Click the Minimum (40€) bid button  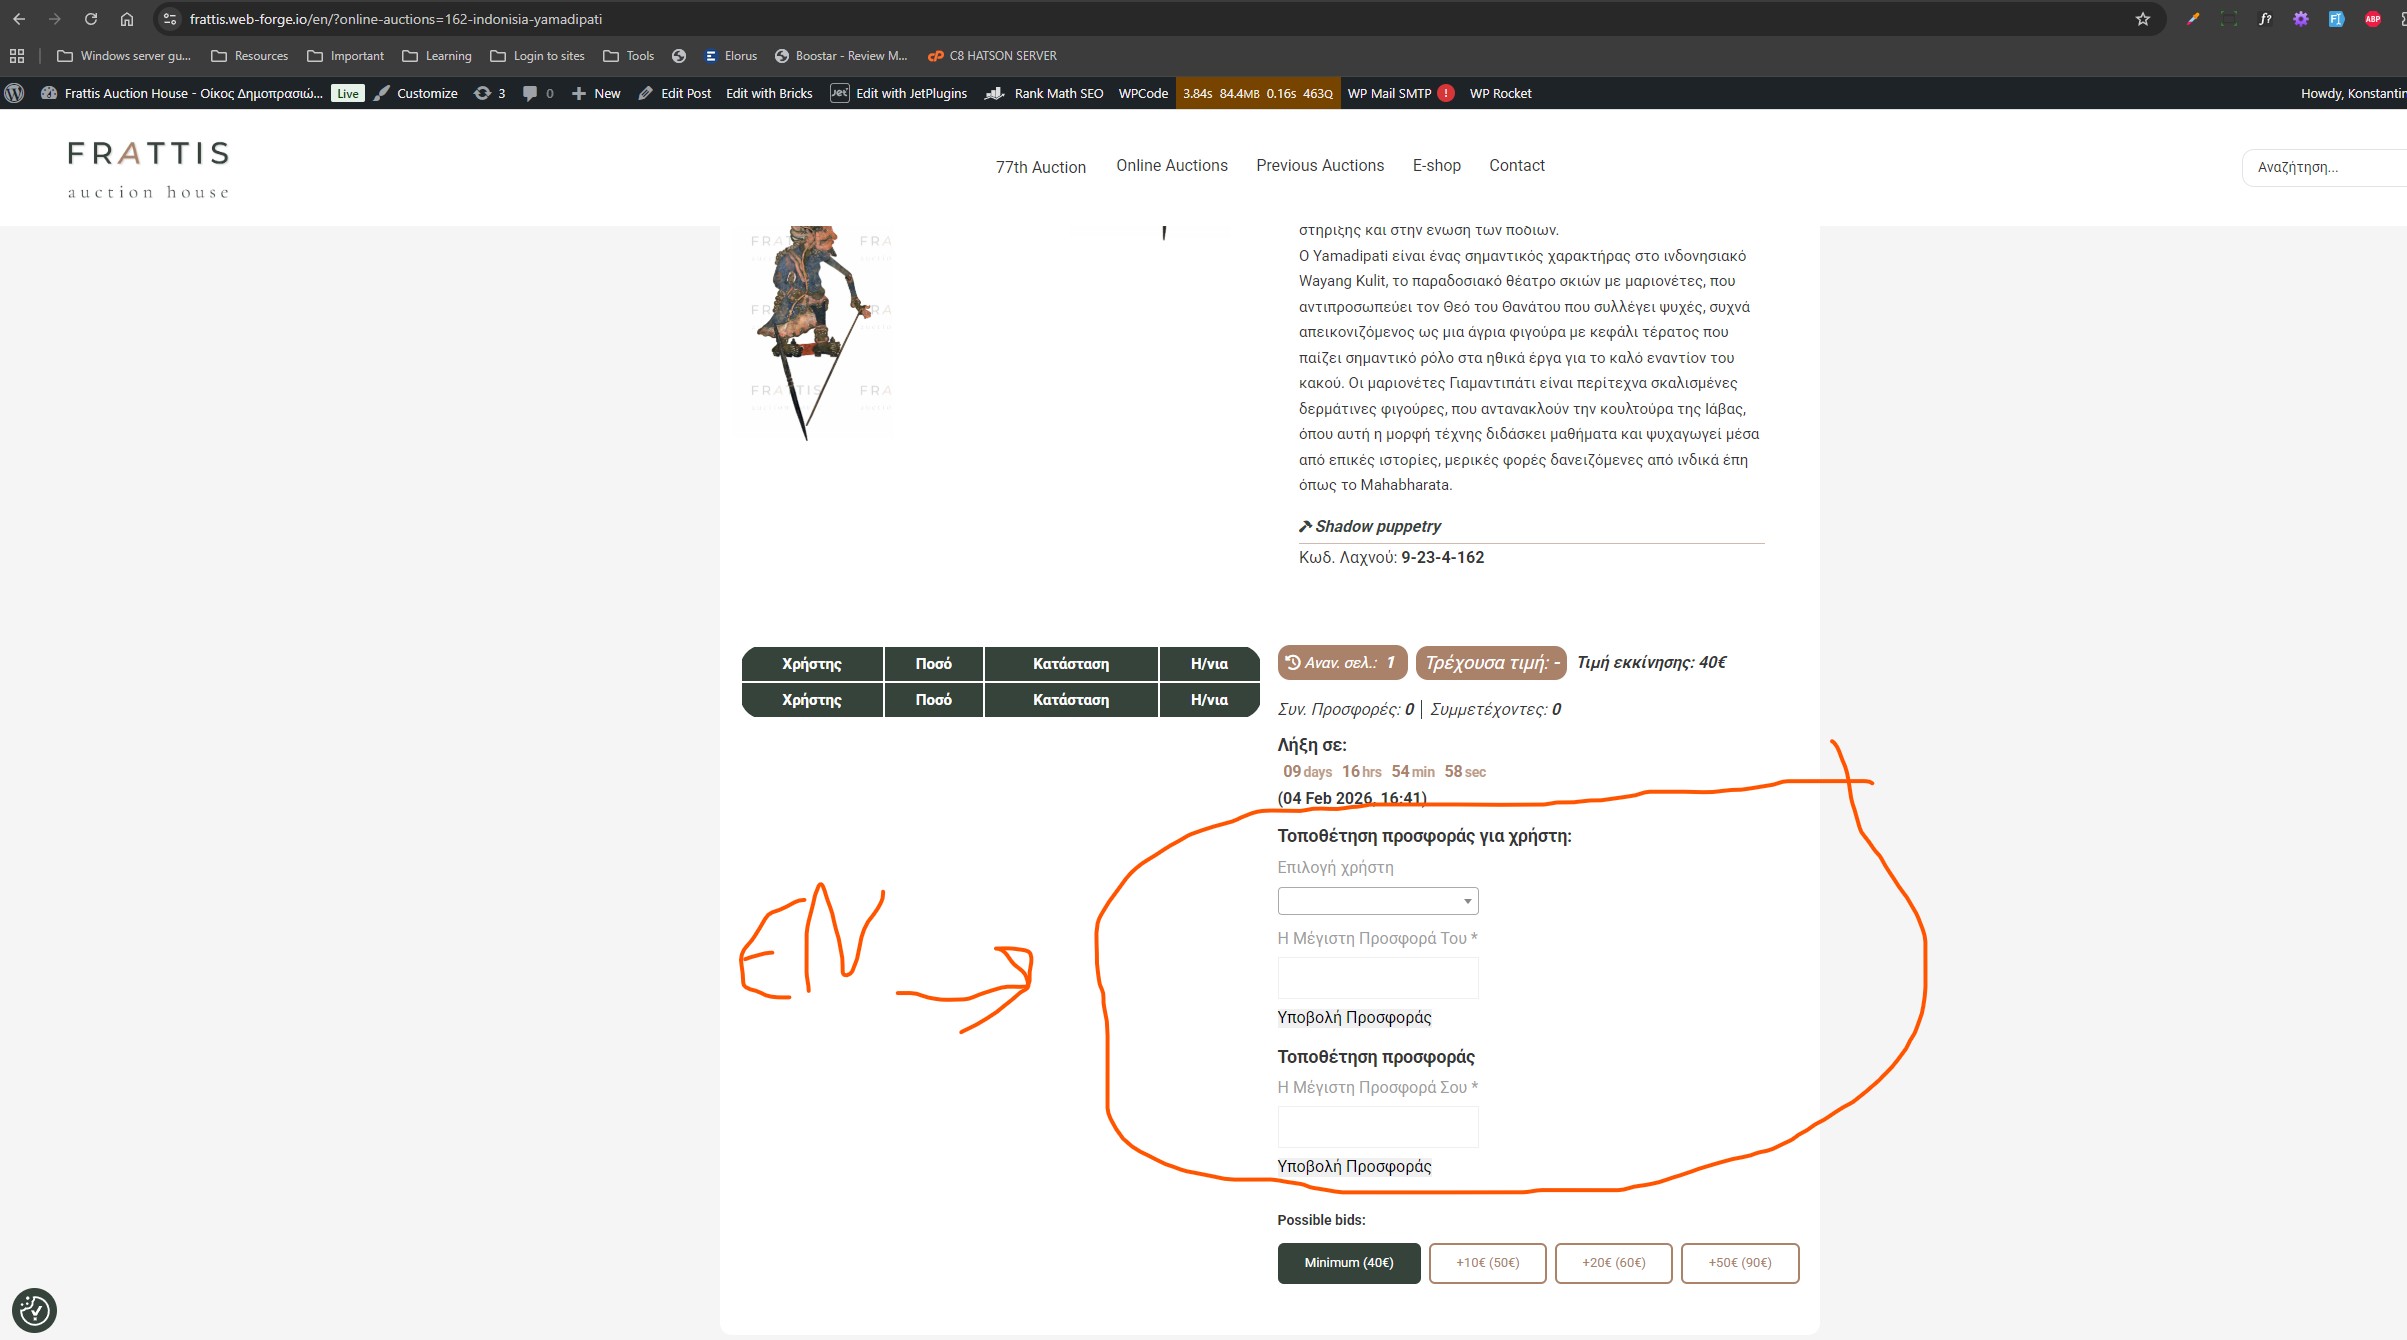pyautogui.click(x=1348, y=1263)
